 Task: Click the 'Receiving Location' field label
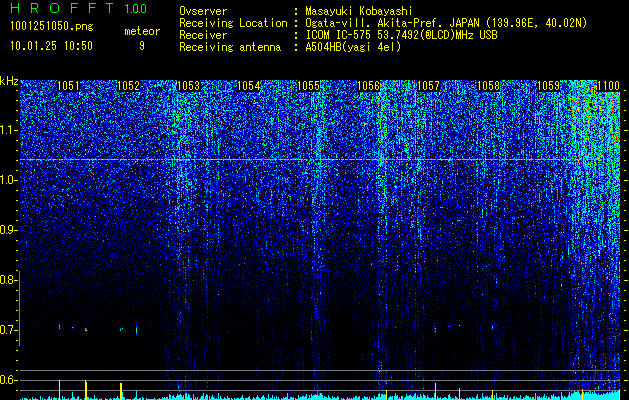tap(233, 23)
